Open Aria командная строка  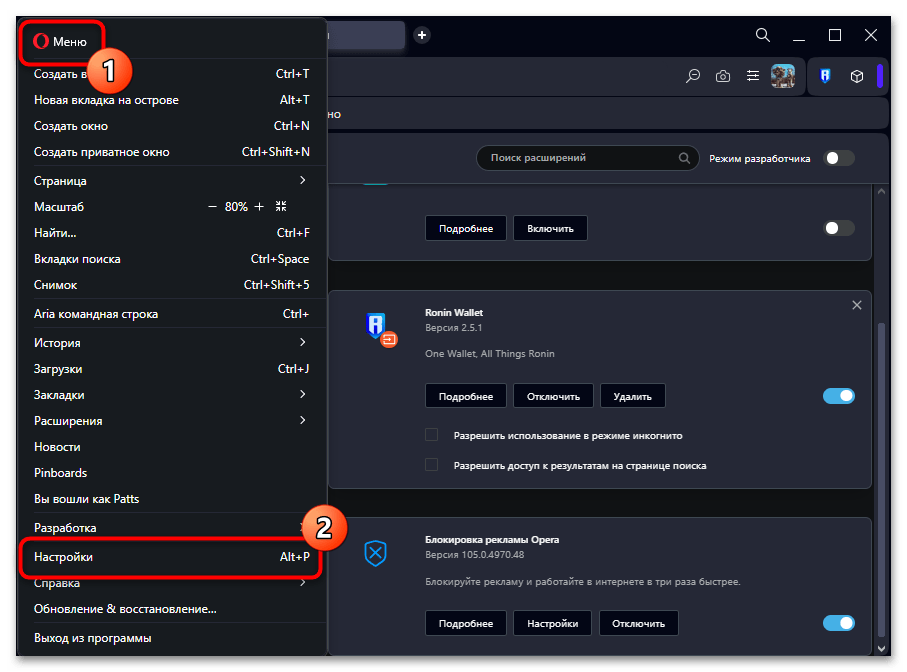[x=172, y=313]
